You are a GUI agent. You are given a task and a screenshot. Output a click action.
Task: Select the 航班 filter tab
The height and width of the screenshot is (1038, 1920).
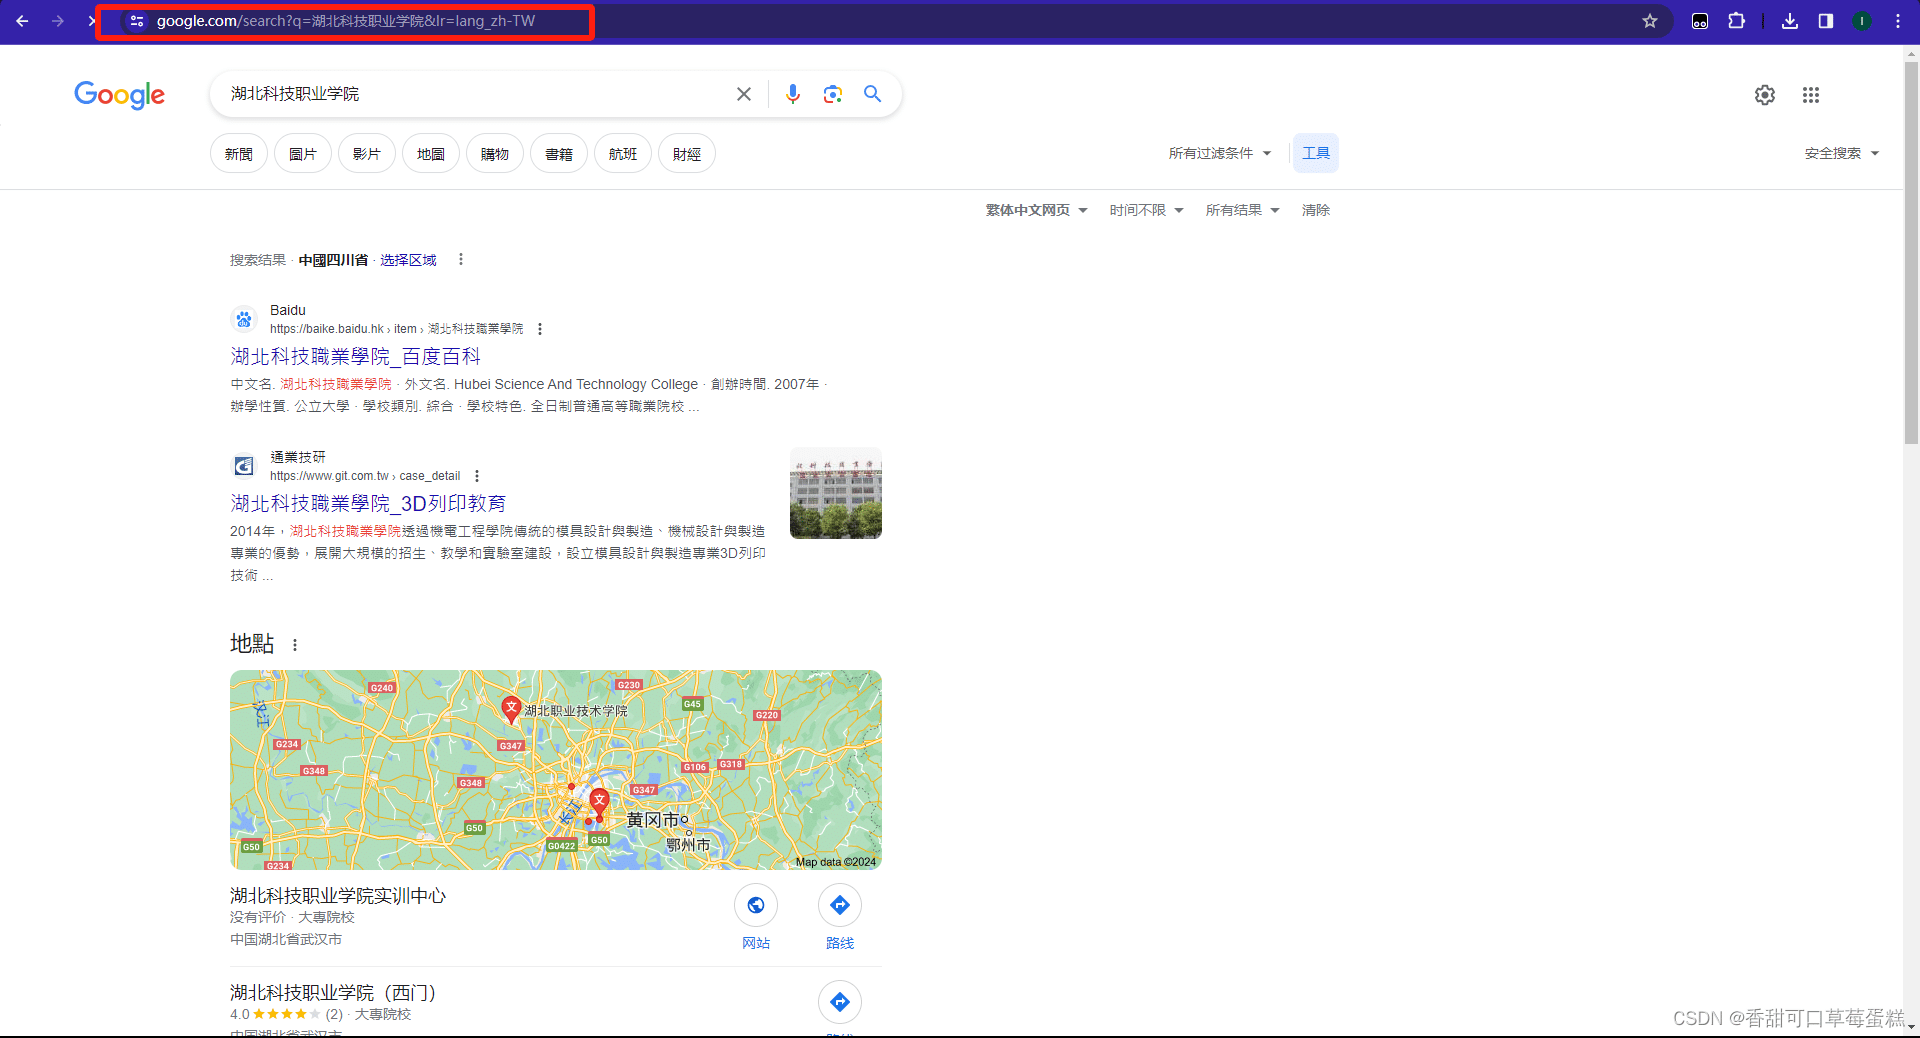[623, 154]
